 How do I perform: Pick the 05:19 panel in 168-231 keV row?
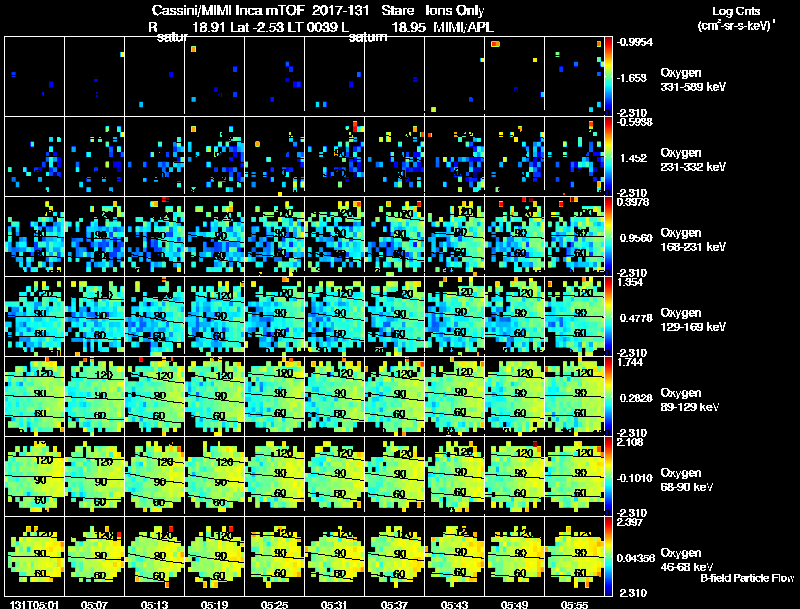tap(215, 236)
